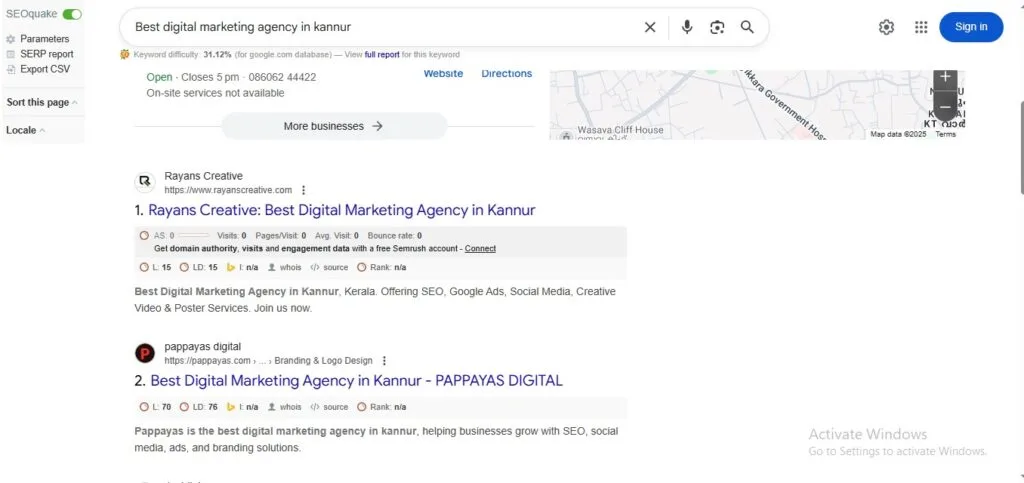Focus the Google search input field

point(385,27)
